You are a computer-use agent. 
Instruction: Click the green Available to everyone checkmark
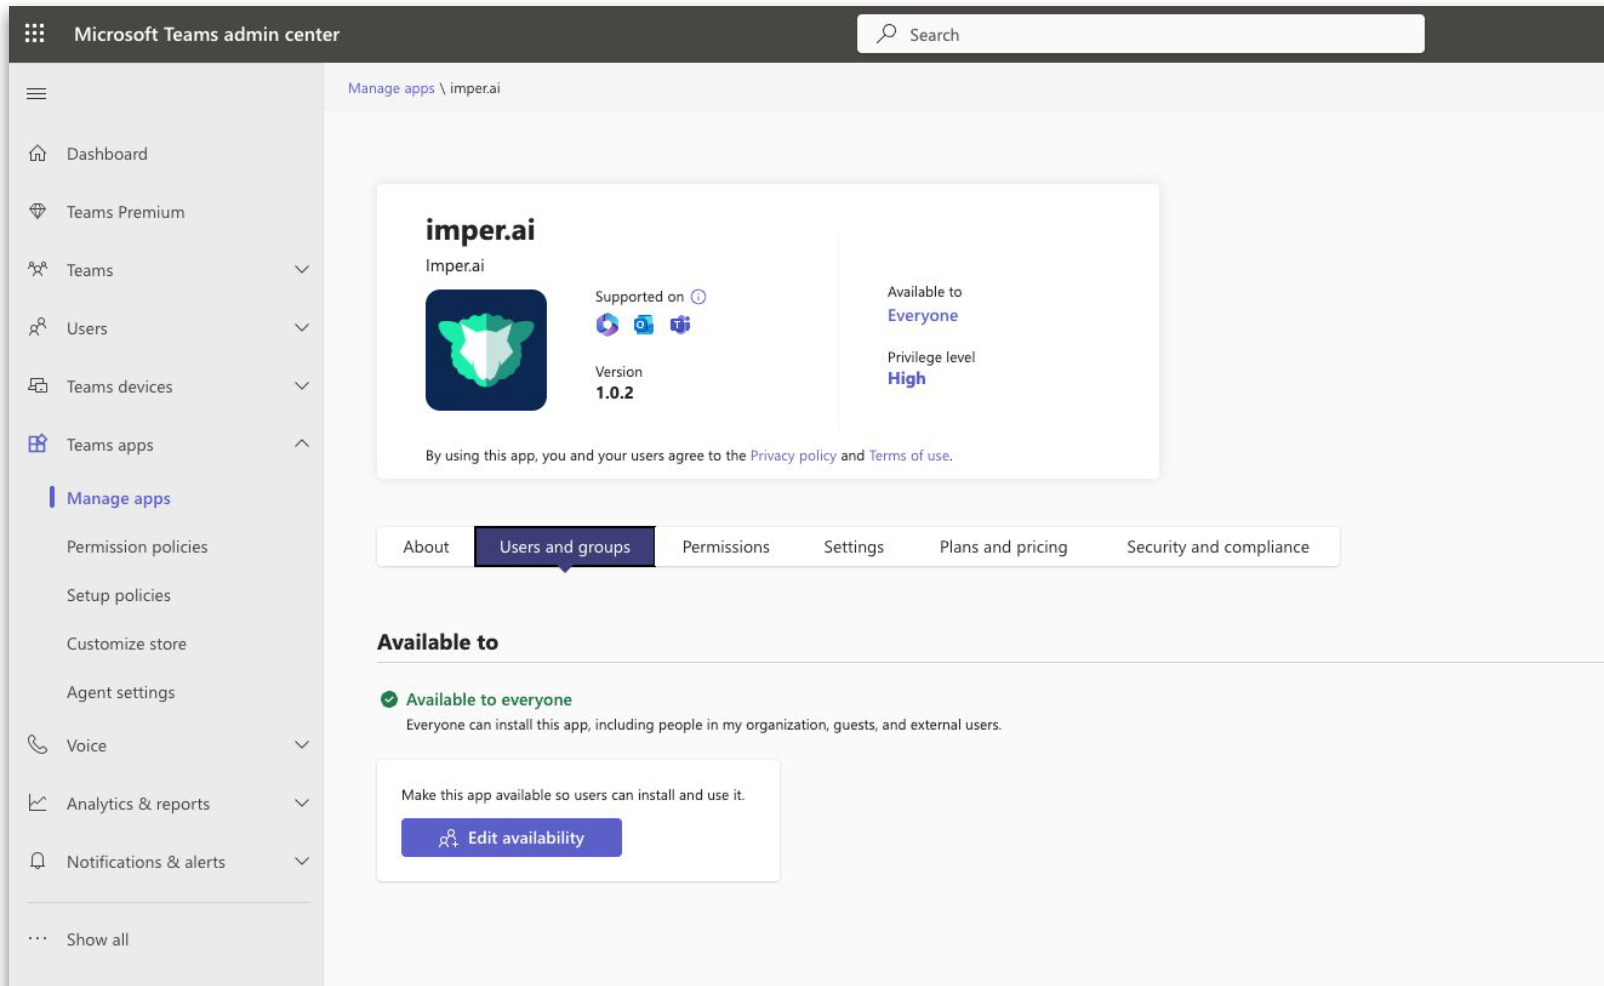(x=389, y=699)
